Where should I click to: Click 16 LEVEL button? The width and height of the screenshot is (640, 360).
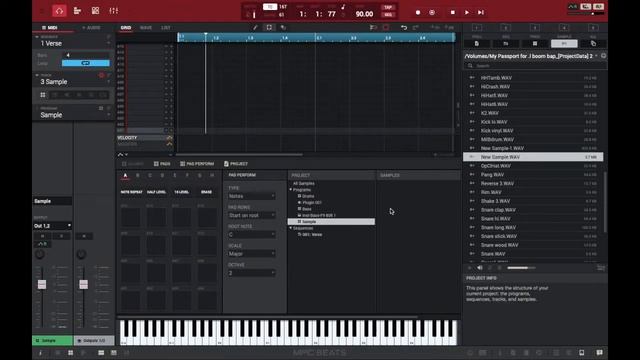(182, 192)
